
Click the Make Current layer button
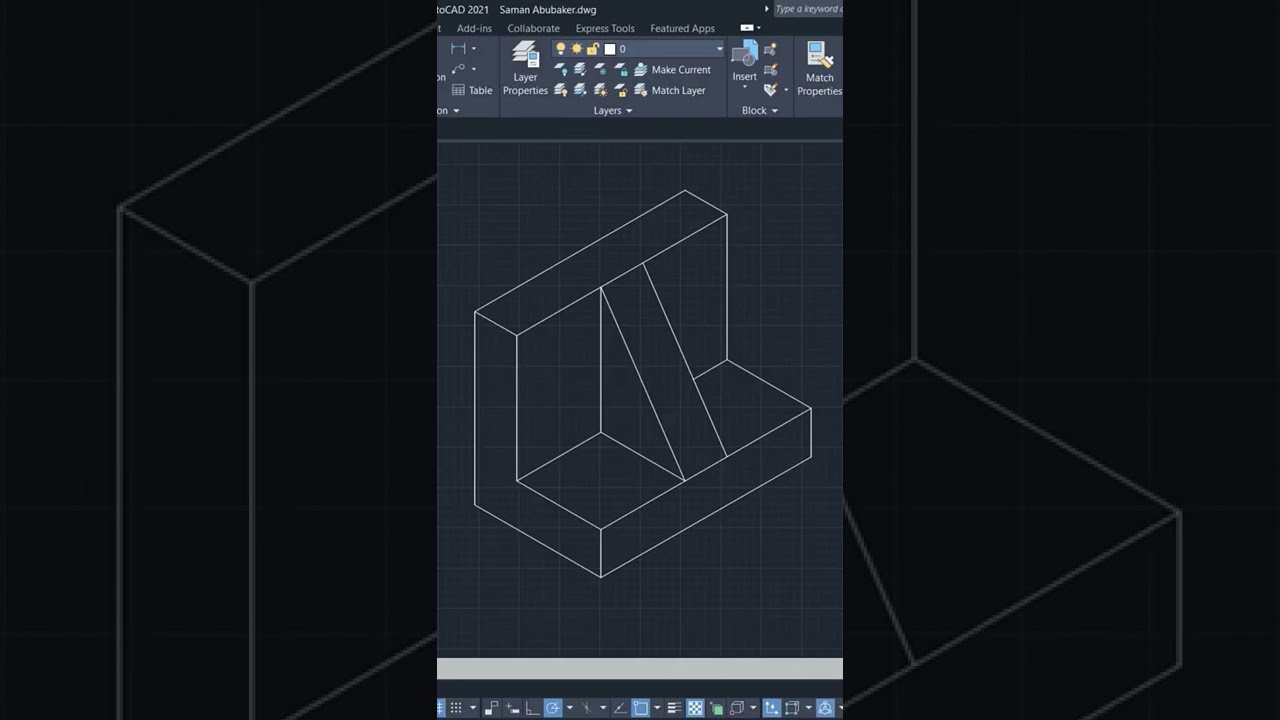(672, 70)
